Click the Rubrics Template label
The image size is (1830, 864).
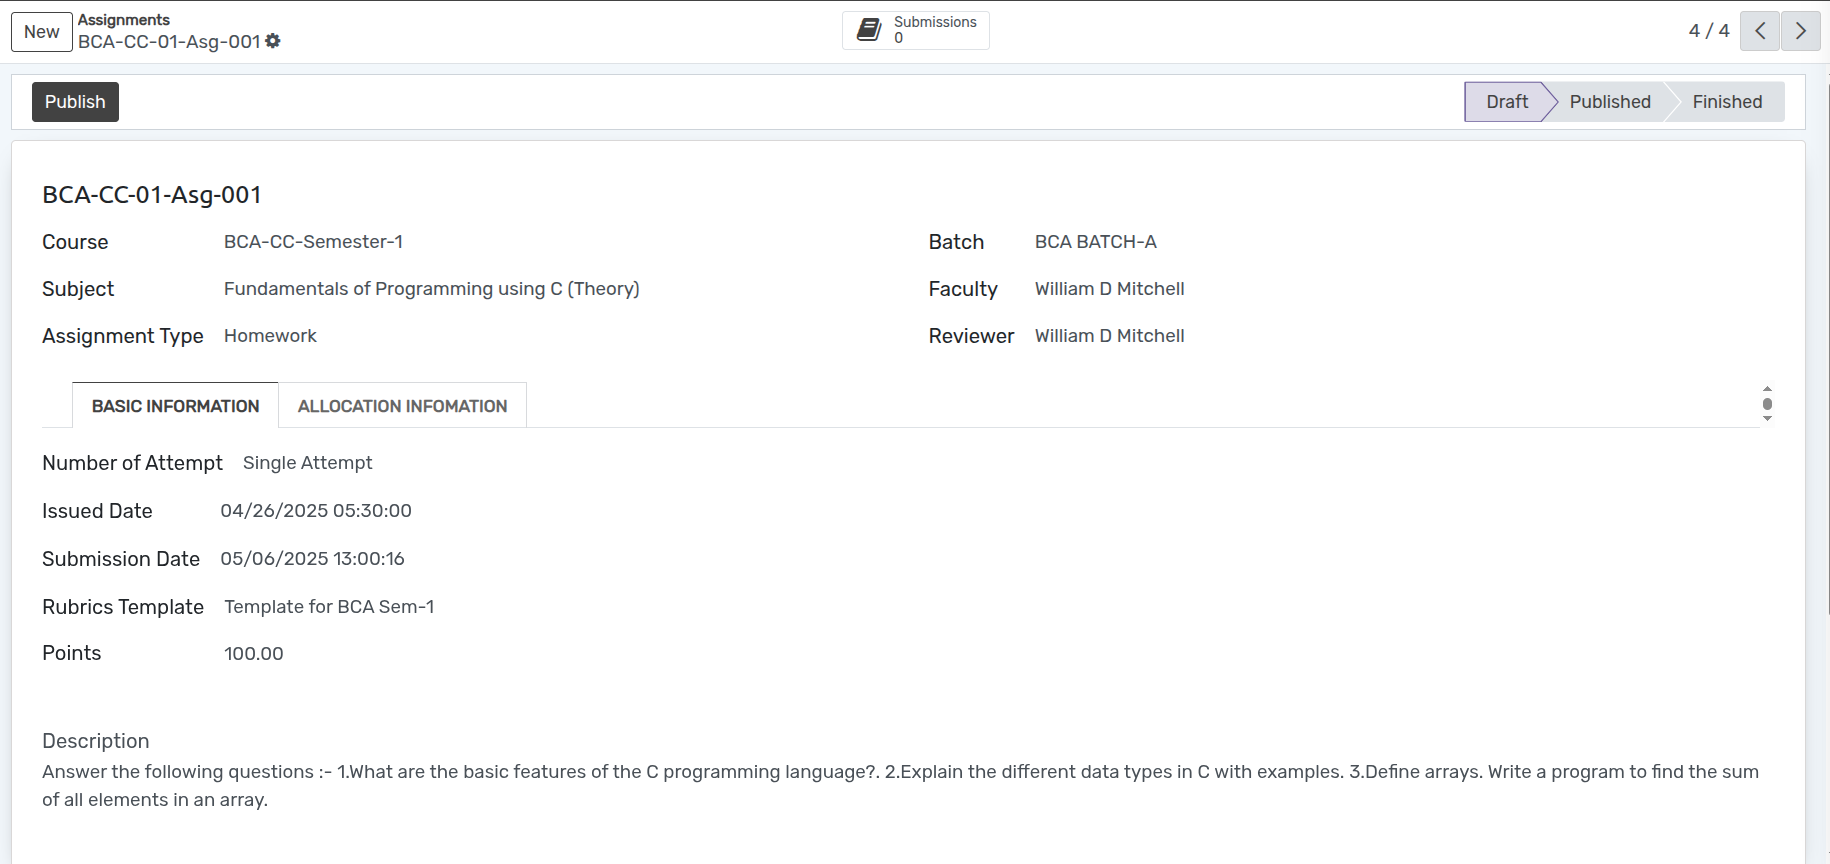[123, 607]
